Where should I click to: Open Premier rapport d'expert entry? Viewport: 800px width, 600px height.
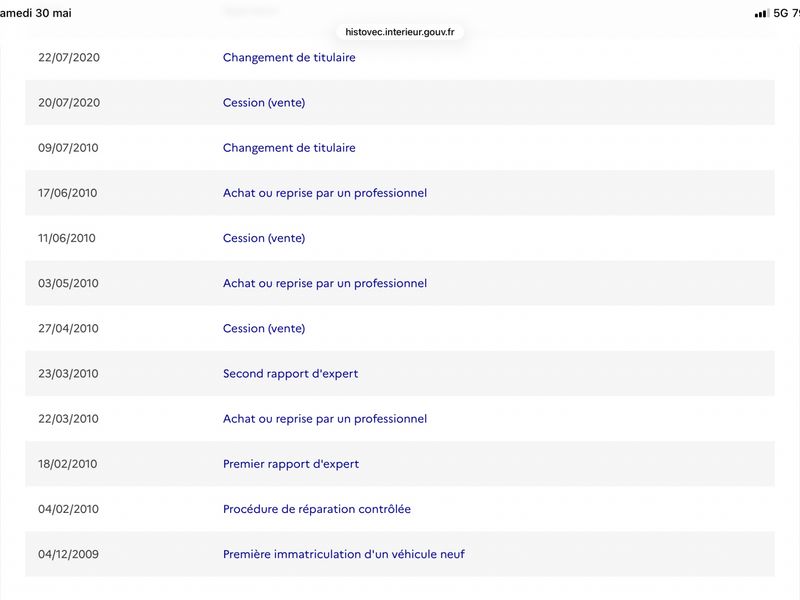point(399,464)
